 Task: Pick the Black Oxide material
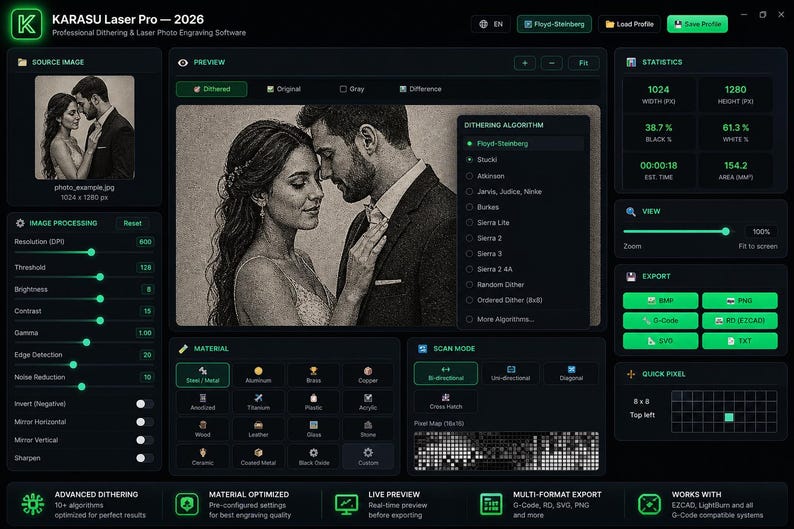pos(313,456)
